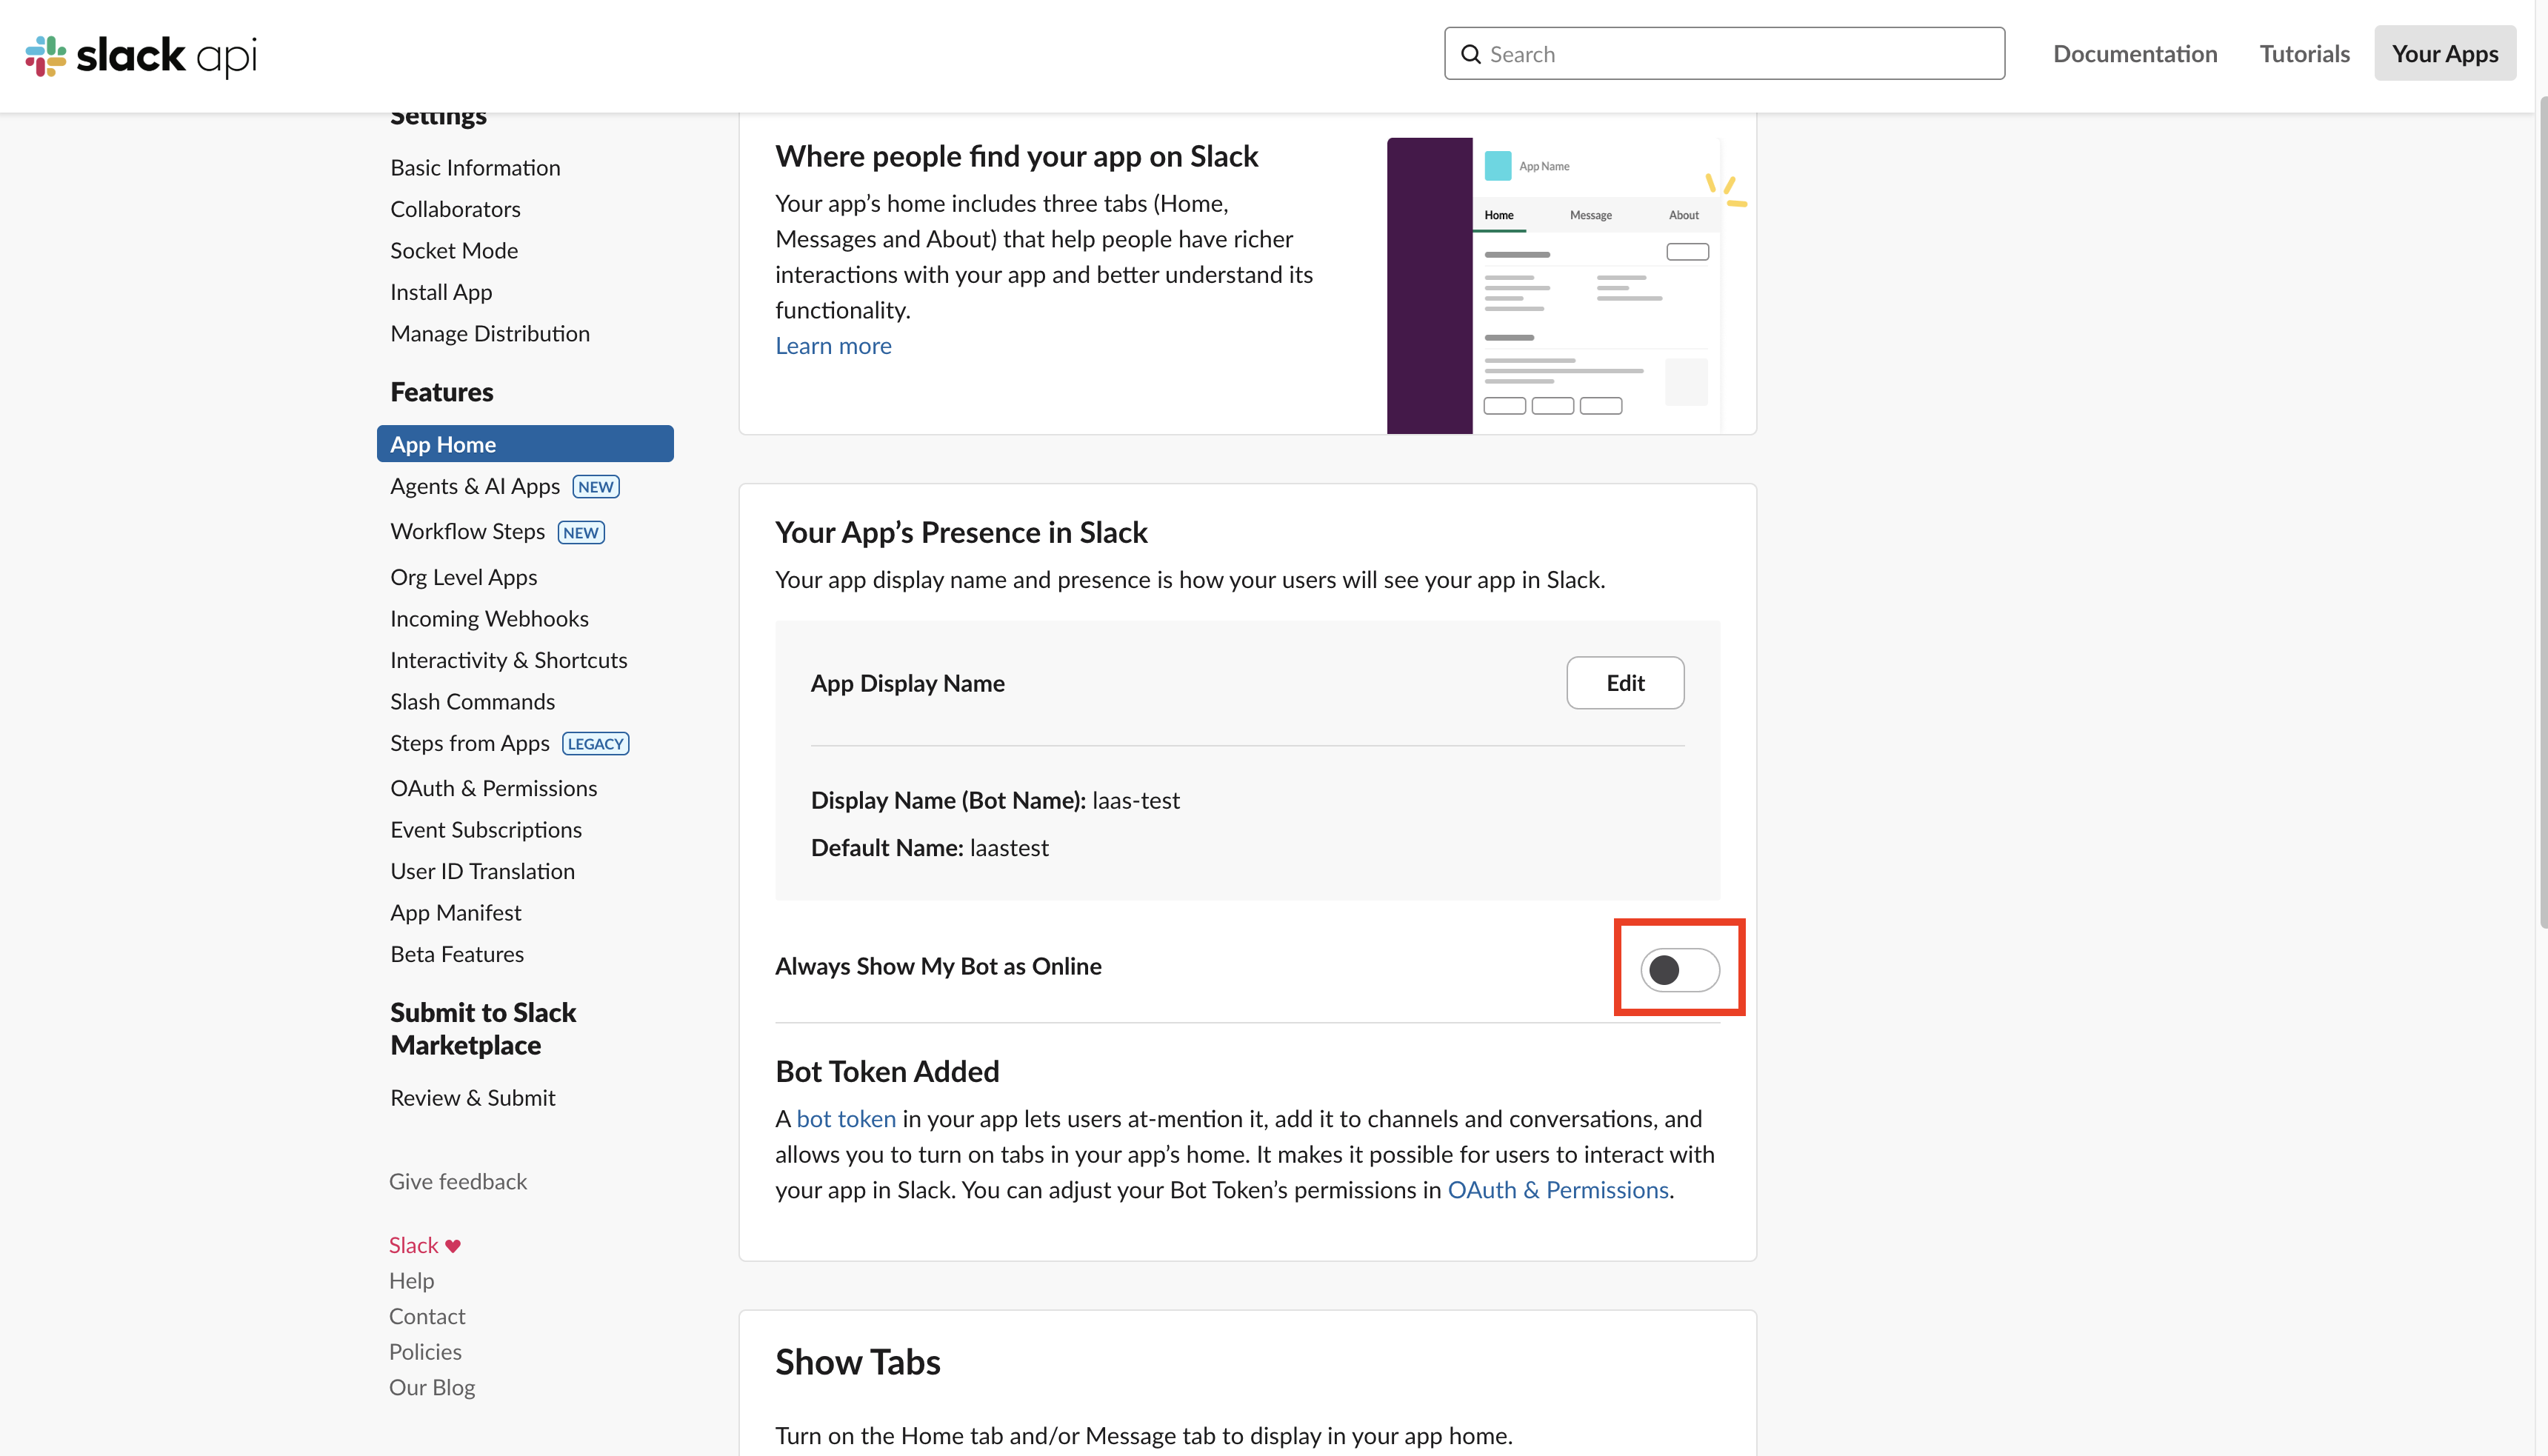
Task: Click the heart icon beside Slack
Action: coord(453,1246)
